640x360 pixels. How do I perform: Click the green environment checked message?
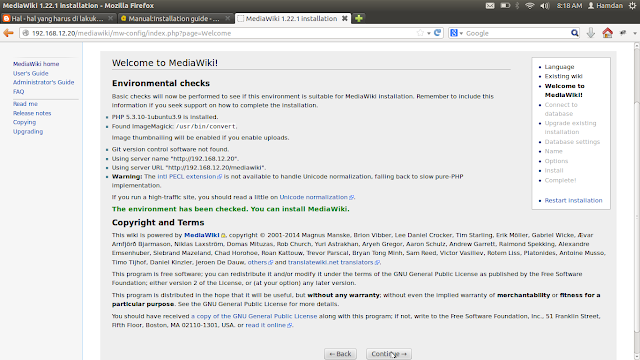[x=231, y=209]
